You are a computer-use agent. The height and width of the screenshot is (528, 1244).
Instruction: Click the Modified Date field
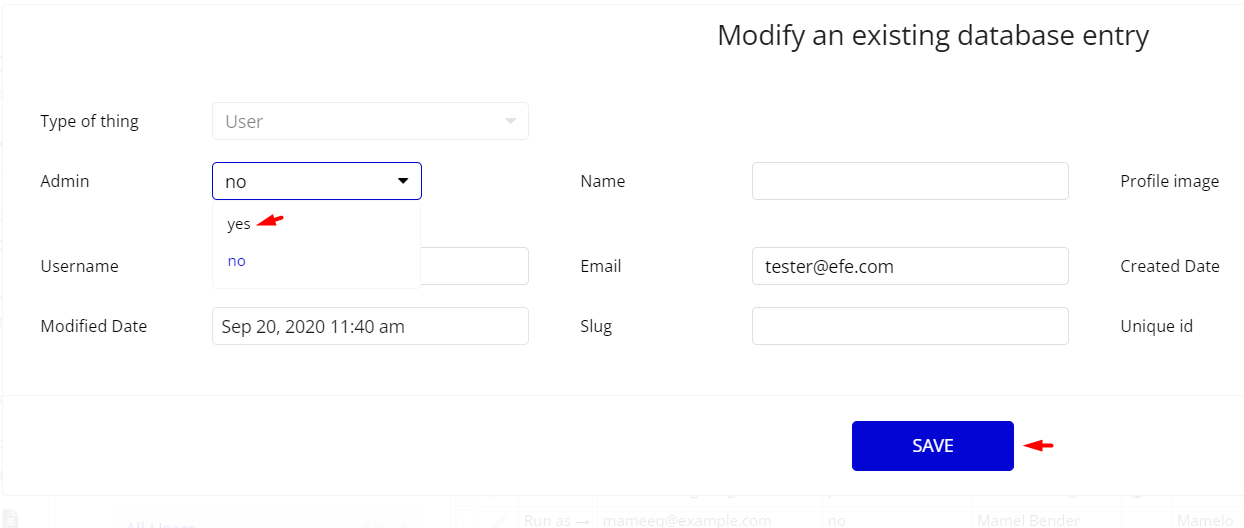(x=370, y=326)
